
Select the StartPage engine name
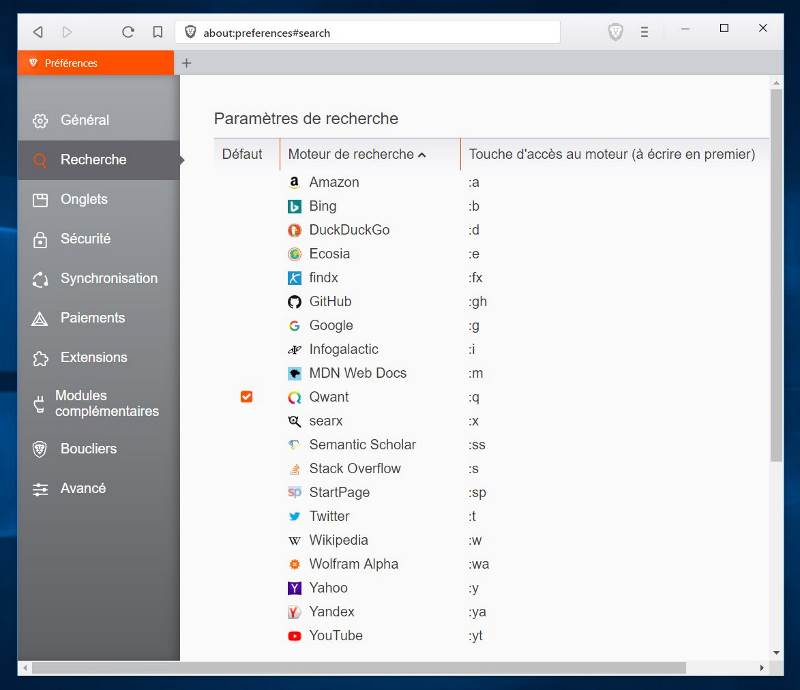(339, 492)
